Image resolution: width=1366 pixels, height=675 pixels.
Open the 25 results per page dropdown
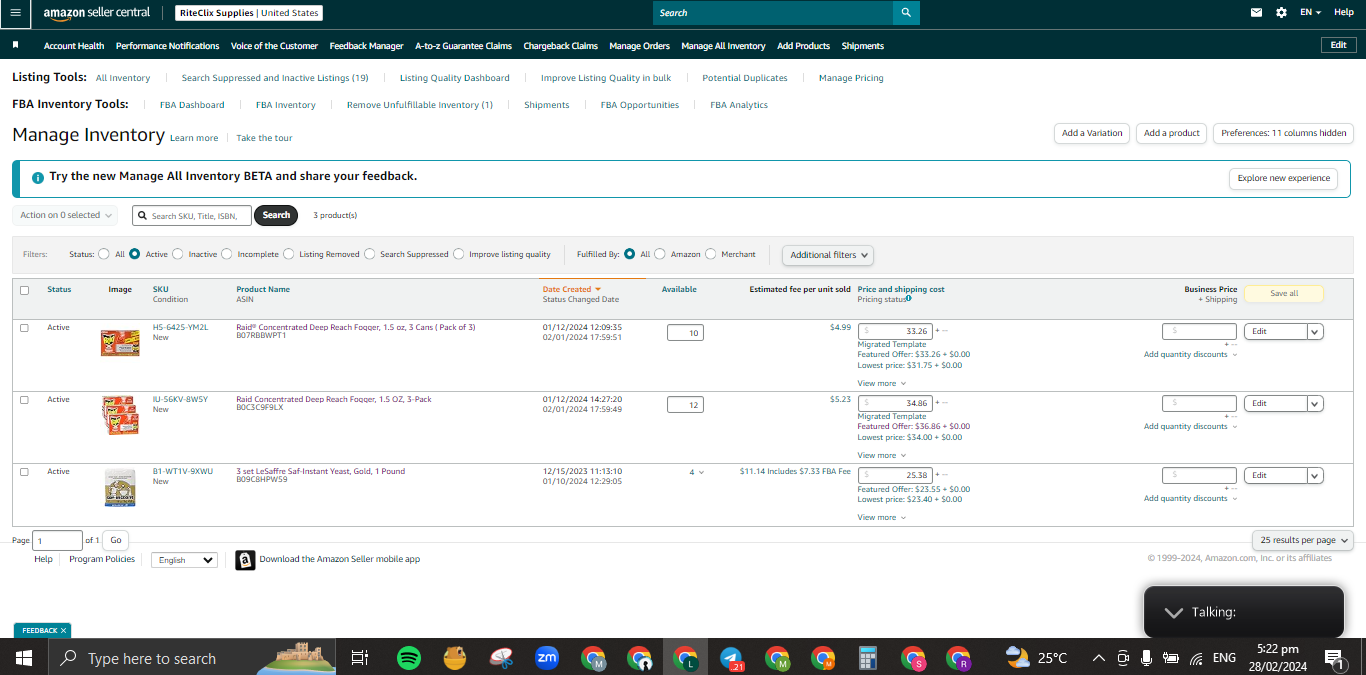(x=1303, y=540)
